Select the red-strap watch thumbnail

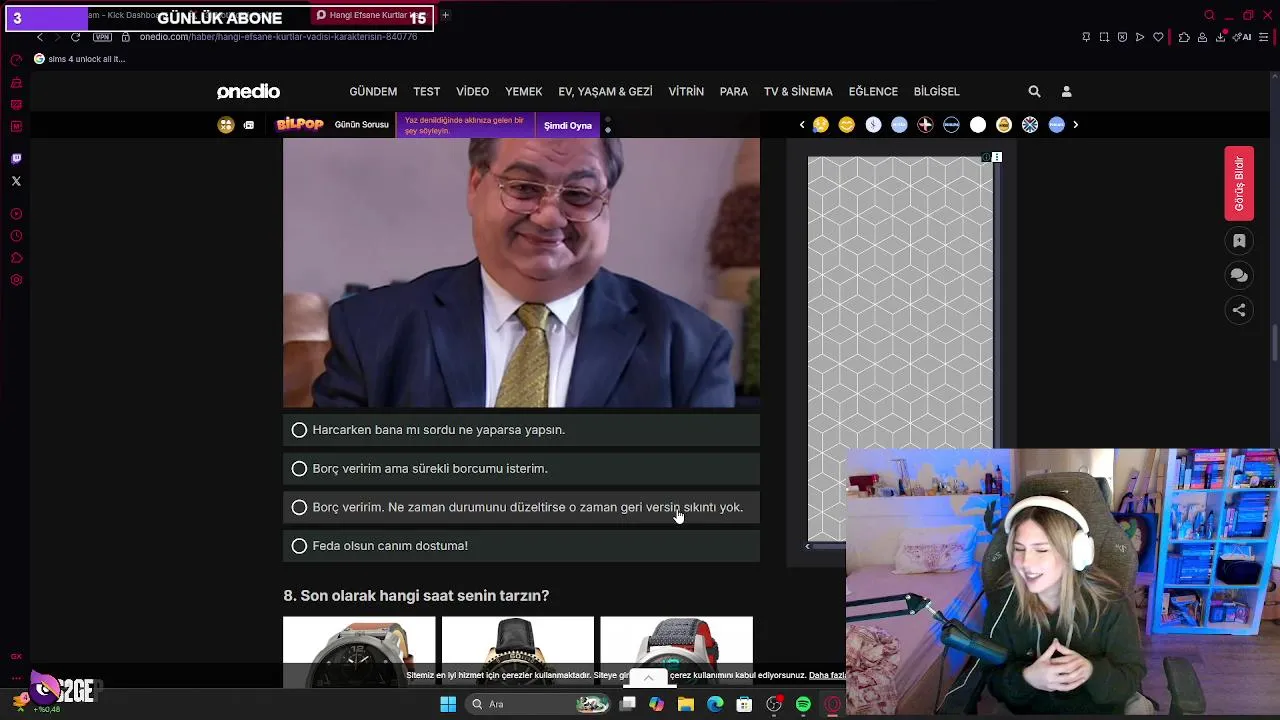click(676, 652)
